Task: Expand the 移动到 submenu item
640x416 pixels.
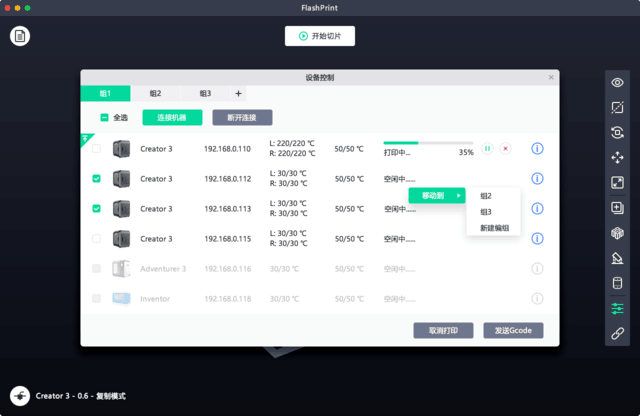Action: click(437, 196)
